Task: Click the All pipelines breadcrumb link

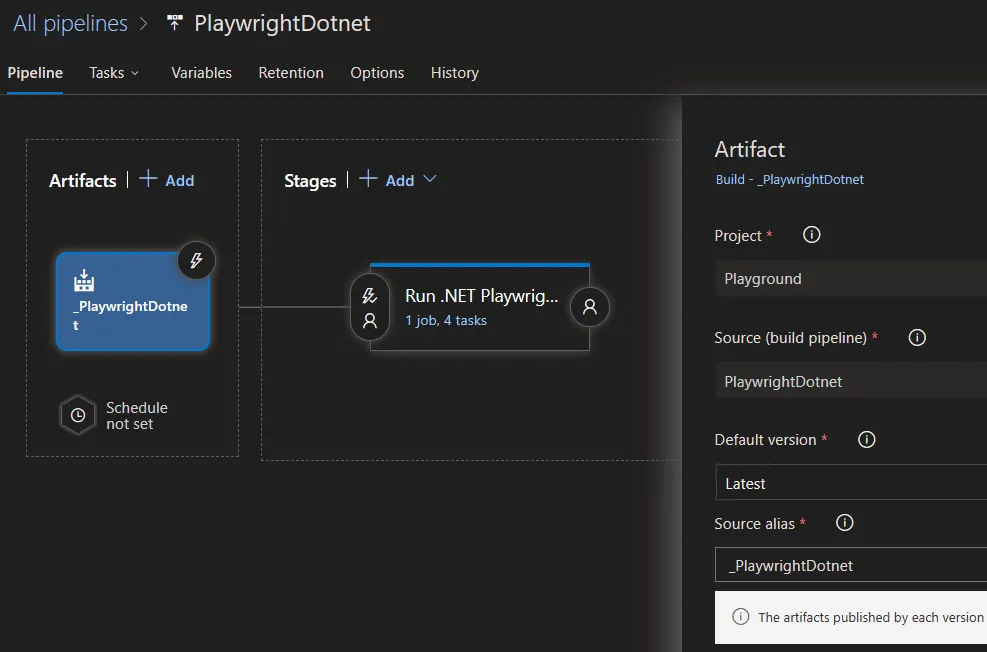Action: [x=70, y=23]
